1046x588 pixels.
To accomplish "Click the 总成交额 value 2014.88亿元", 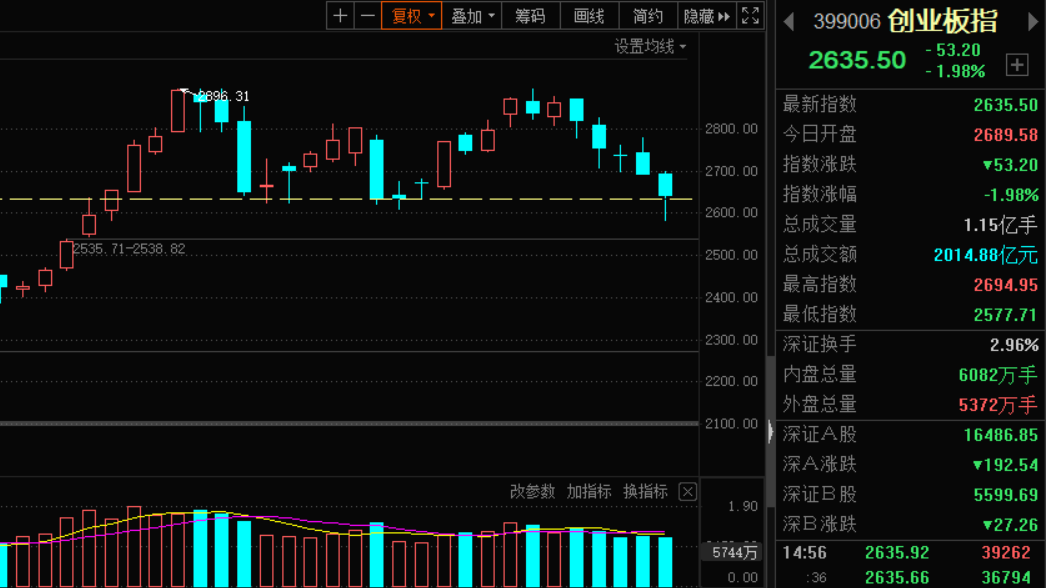I will pyautogui.click(x=985, y=255).
